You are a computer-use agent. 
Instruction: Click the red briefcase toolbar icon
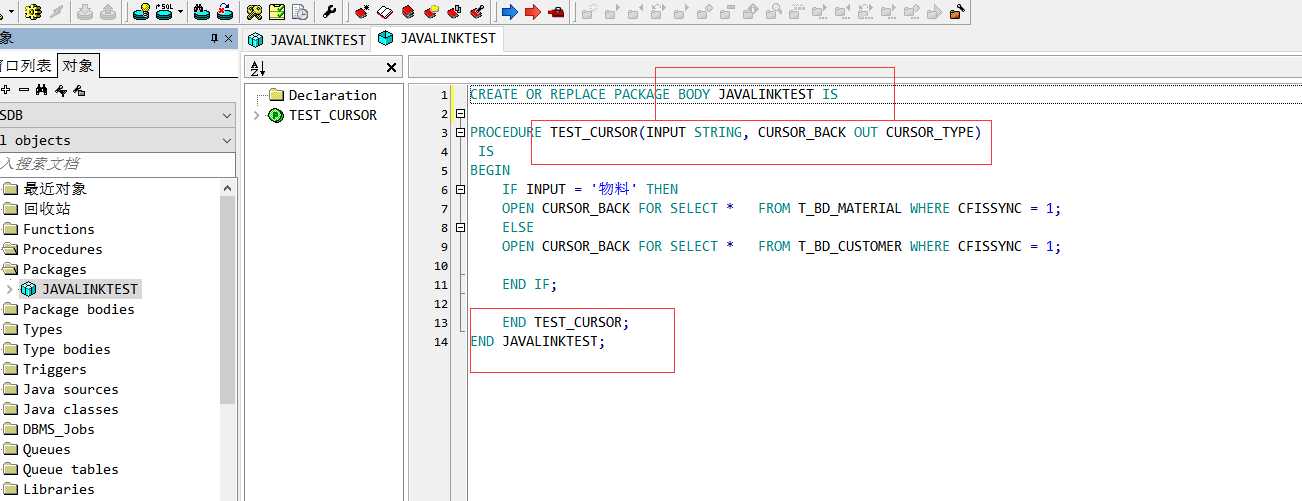pos(556,12)
